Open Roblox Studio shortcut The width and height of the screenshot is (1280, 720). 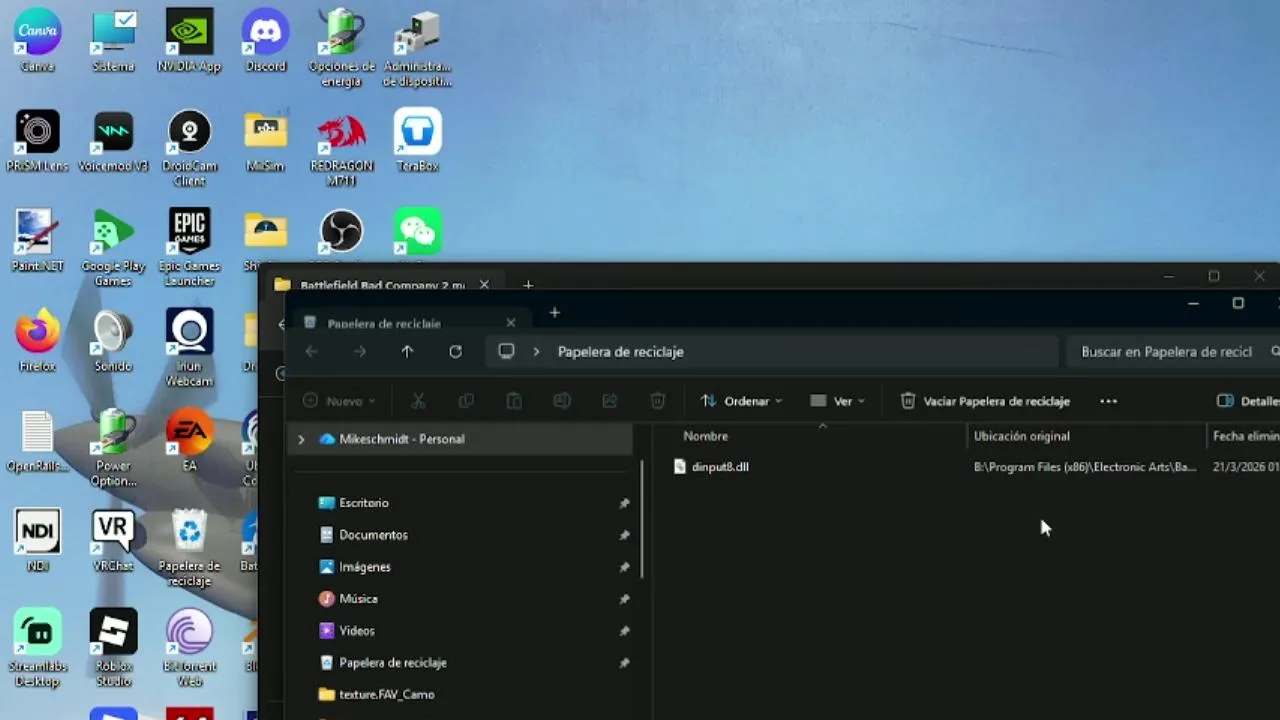click(113, 647)
